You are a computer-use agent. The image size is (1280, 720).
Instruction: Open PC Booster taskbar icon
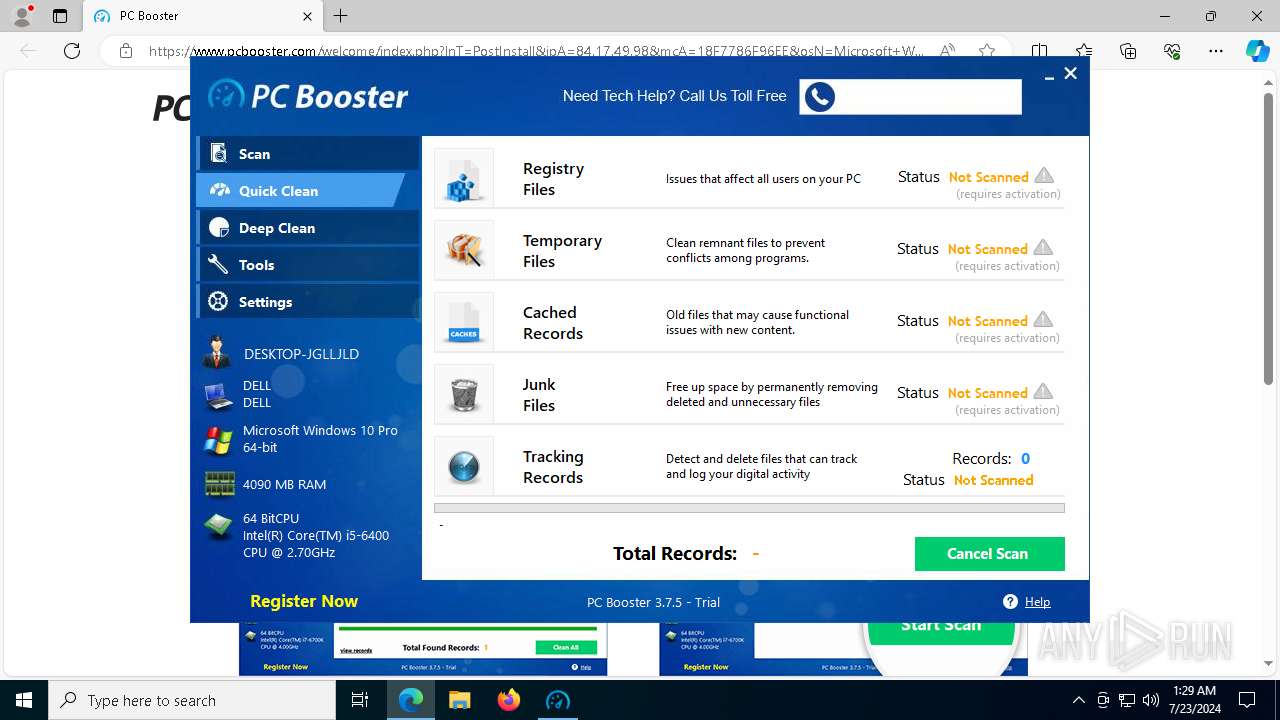[x=558, y=700]
